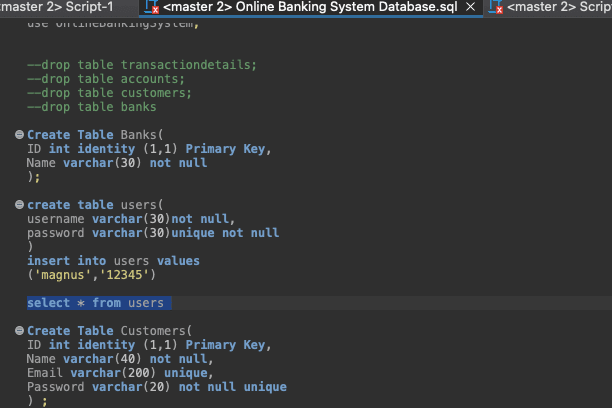Place cursor on username varchar(30) not null line

pos(130,219)
